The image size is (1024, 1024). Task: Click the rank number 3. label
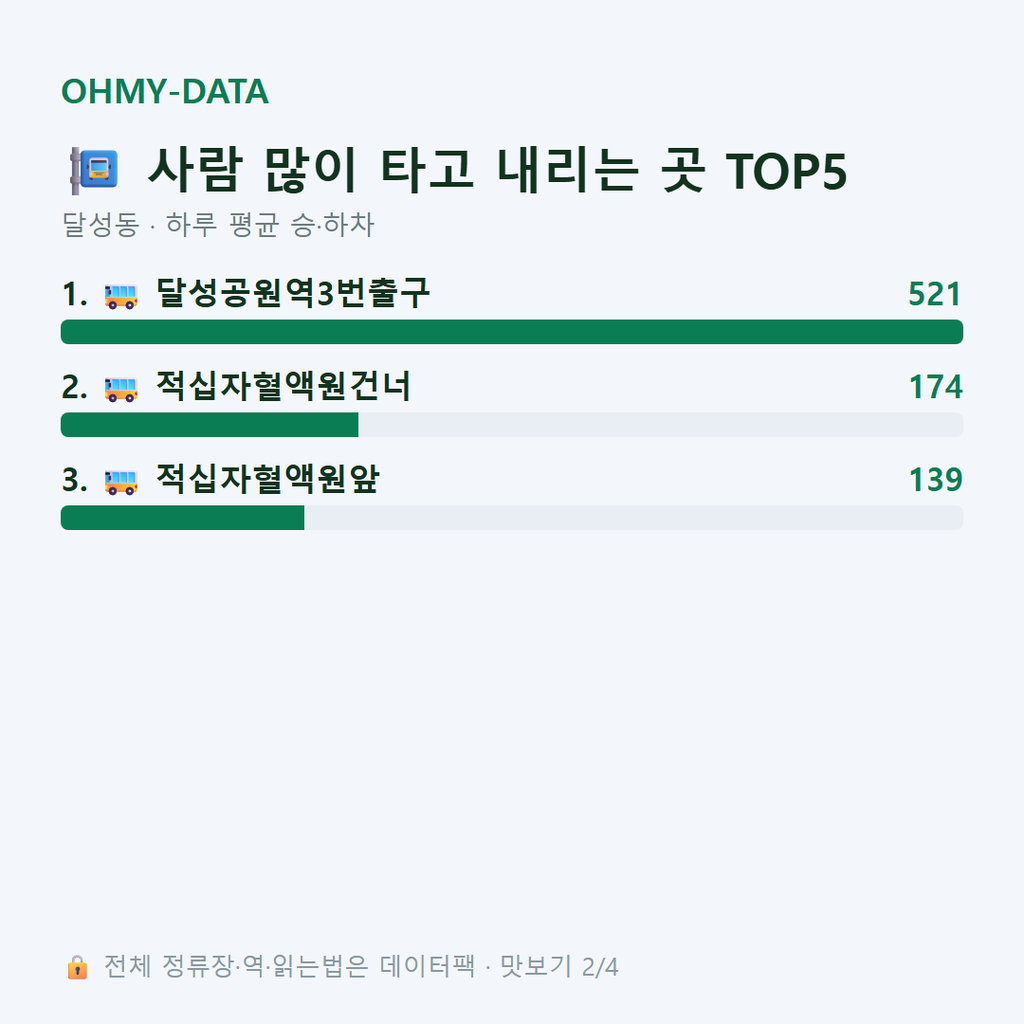(74, 479)
